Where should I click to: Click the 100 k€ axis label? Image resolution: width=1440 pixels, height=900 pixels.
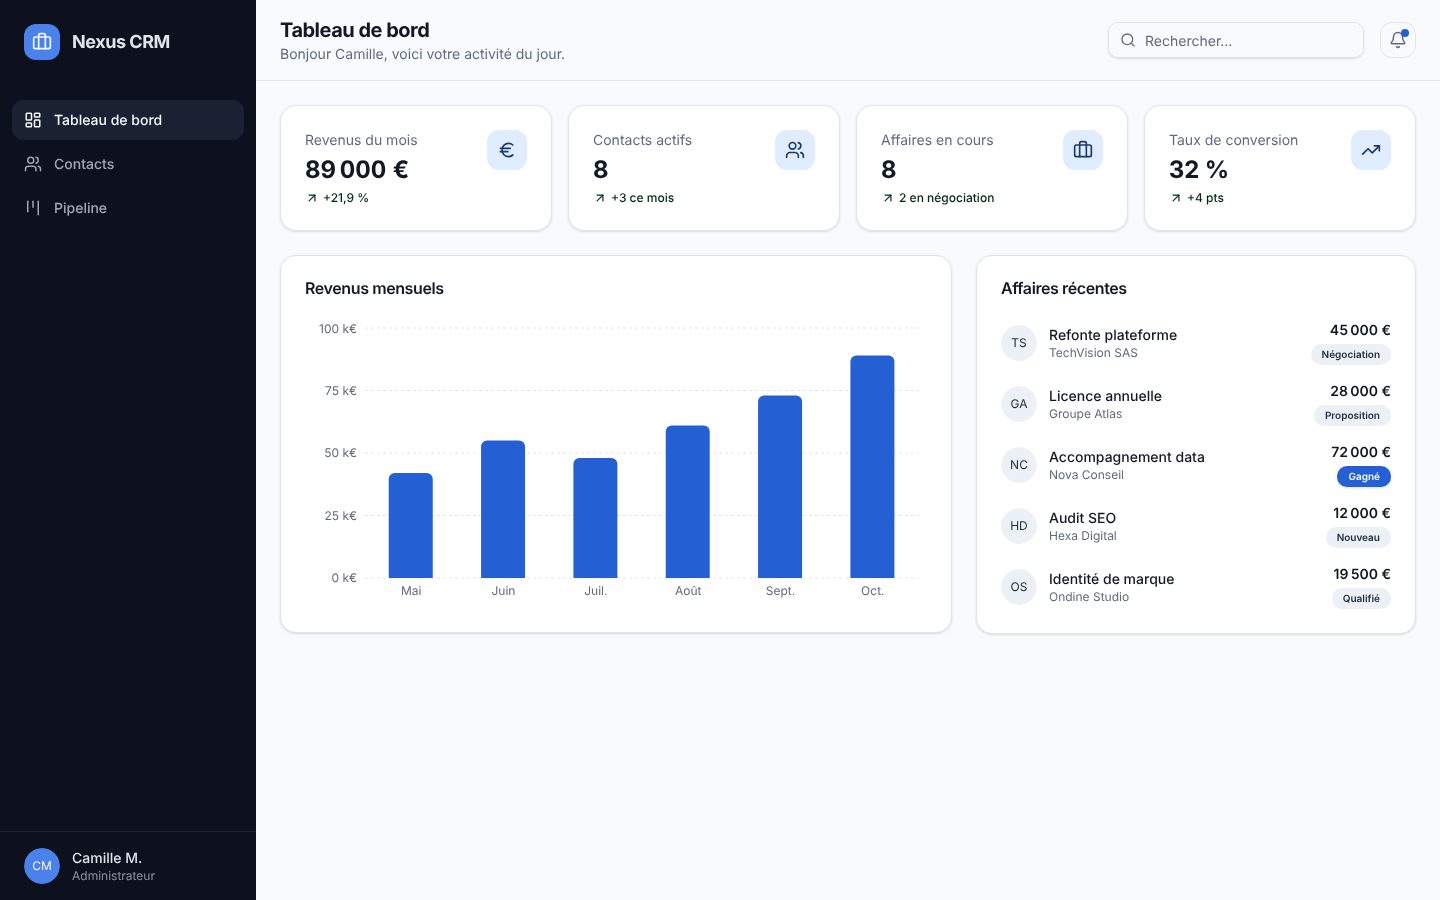click(x=338, y=329)
